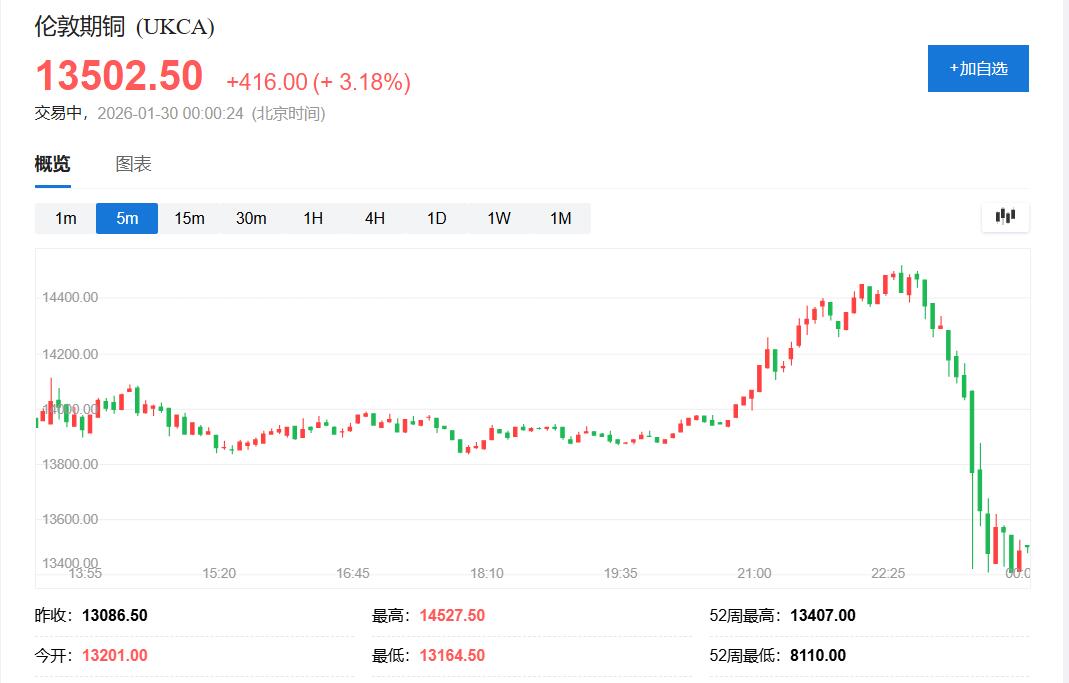The height and width of the screenshot is (683, 1069).
Task: Choose the 1M monthly interval
Action: (x=560, y=218)
